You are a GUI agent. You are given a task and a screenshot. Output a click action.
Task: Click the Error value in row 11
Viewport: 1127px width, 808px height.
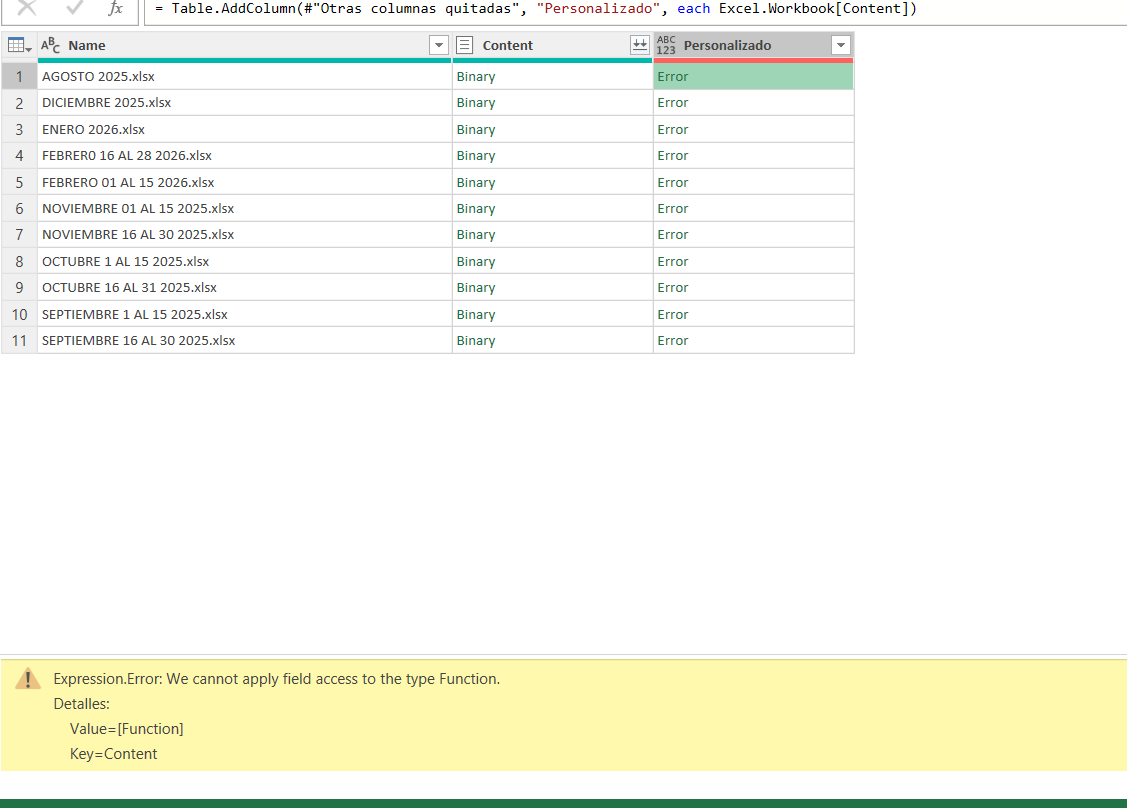point(673,341)
